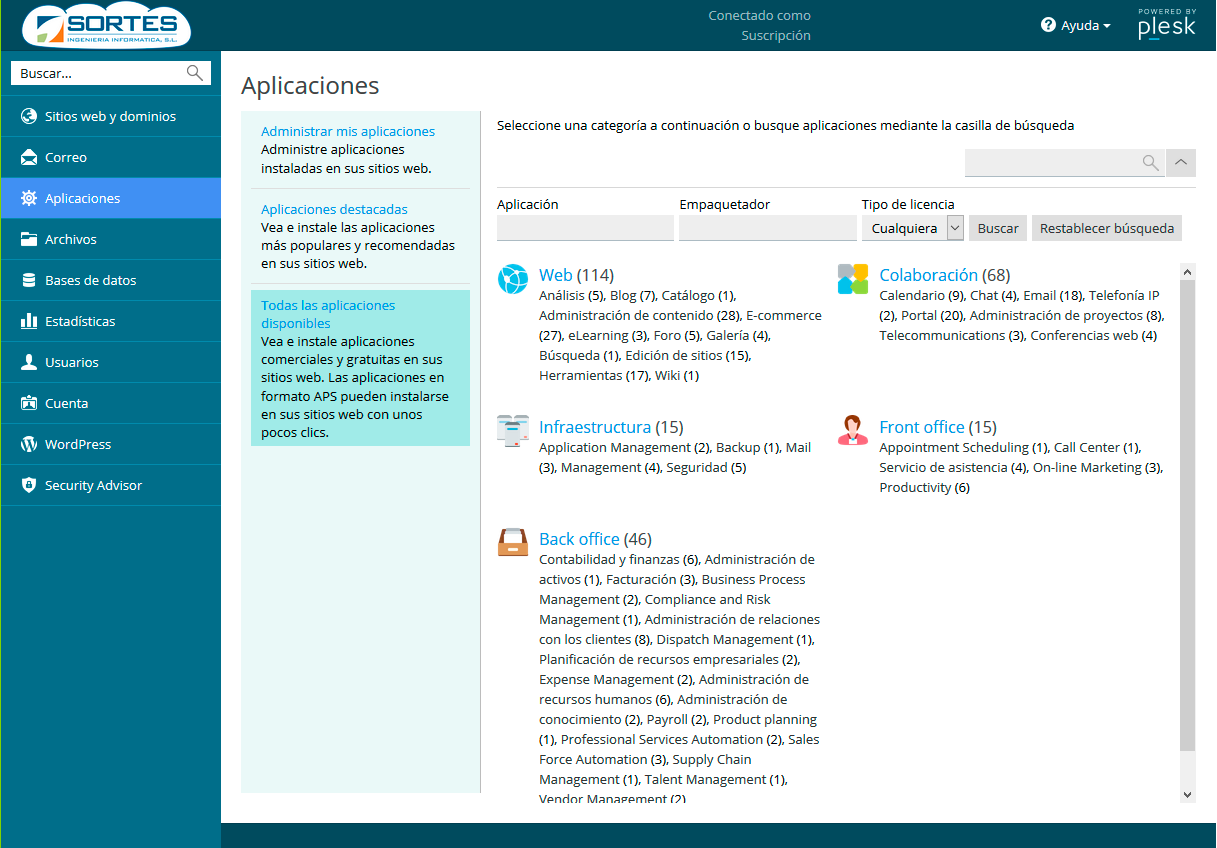The width and height of the screenshot is (1217, 848).
Task: Open the Correo section
Action: [110, 157]
